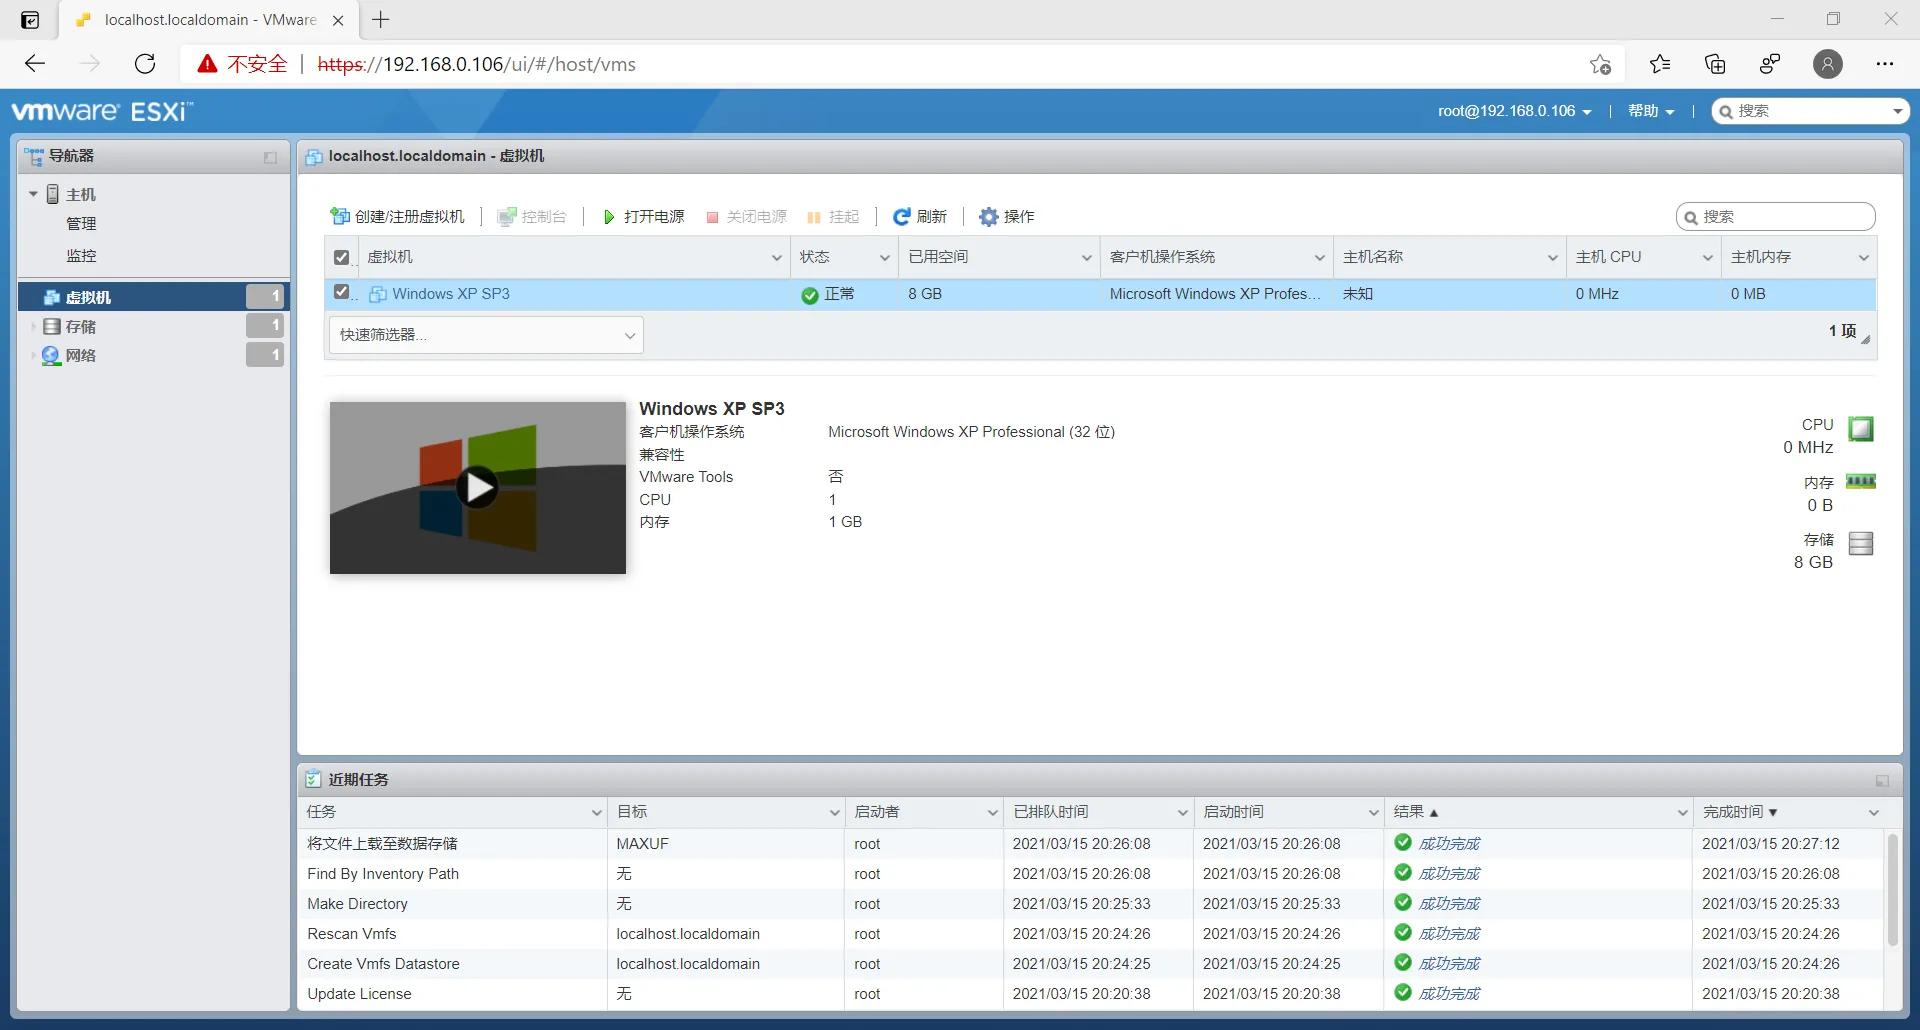Click the red not-secure warning icon
1920x1030 pixels.
pyautogui.click(x=207, y=64)
